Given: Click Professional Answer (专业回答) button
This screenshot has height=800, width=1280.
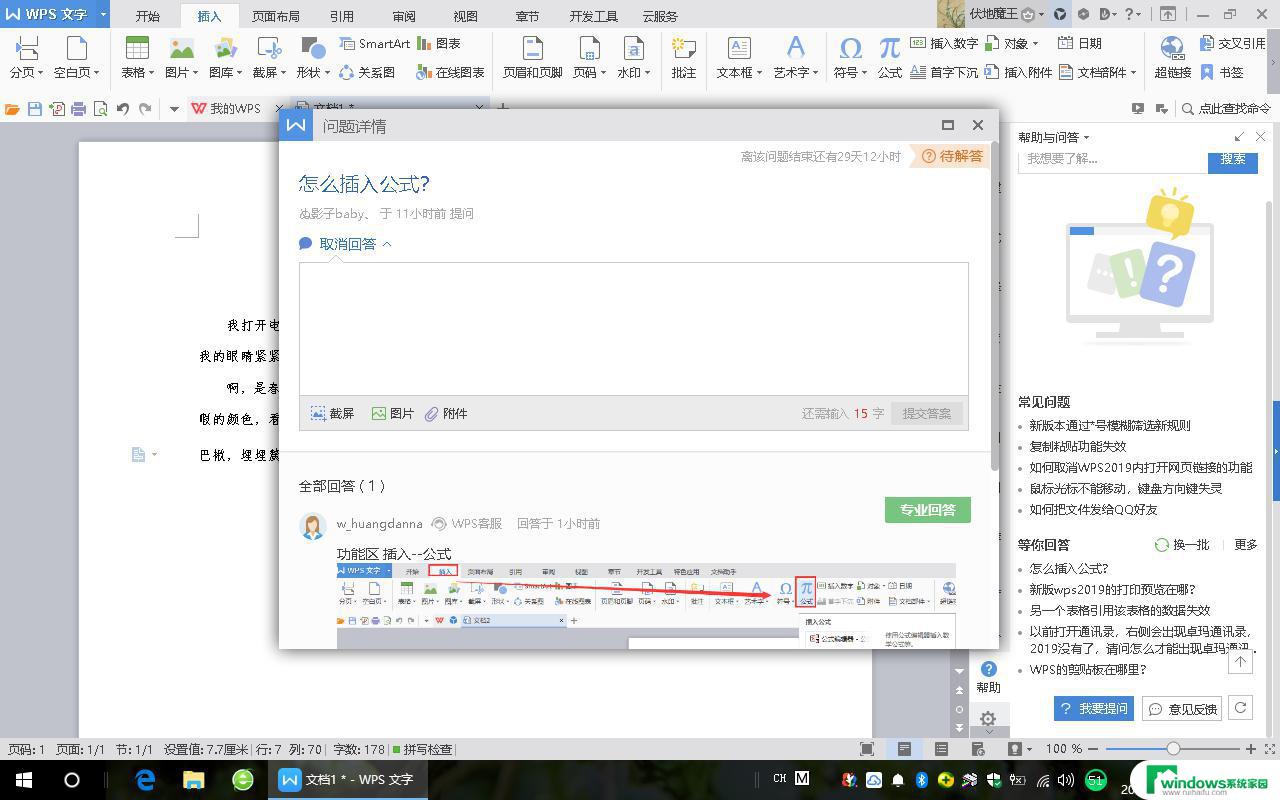Looking at the screenshot, I should [928, 510].
